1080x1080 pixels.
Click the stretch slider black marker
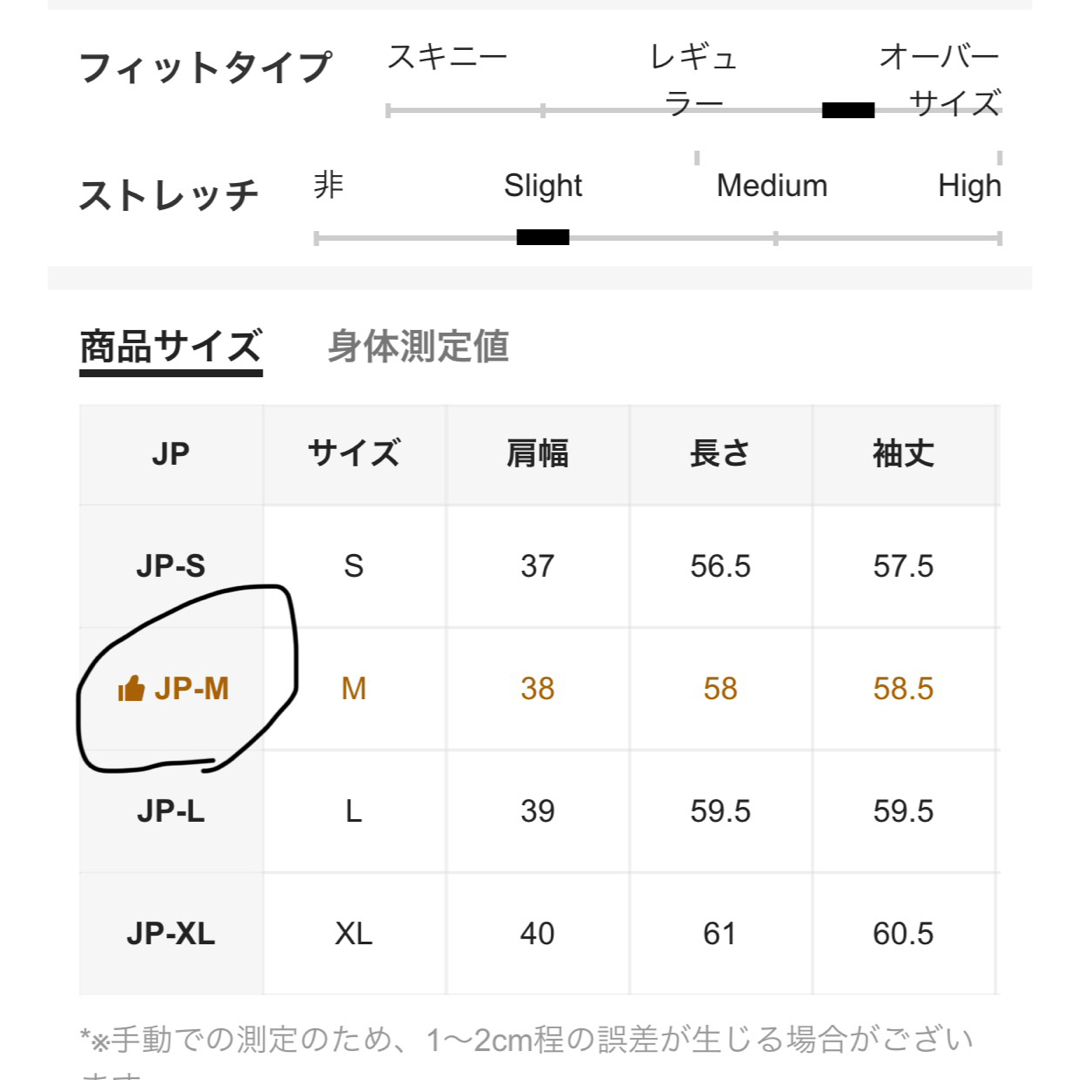tap(543, 238)
